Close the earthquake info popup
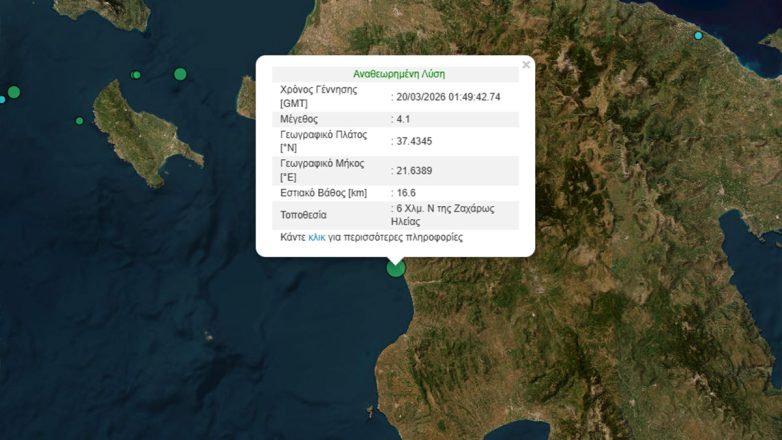The width and height of the screenshot is (782, 440). coord(526,65)
